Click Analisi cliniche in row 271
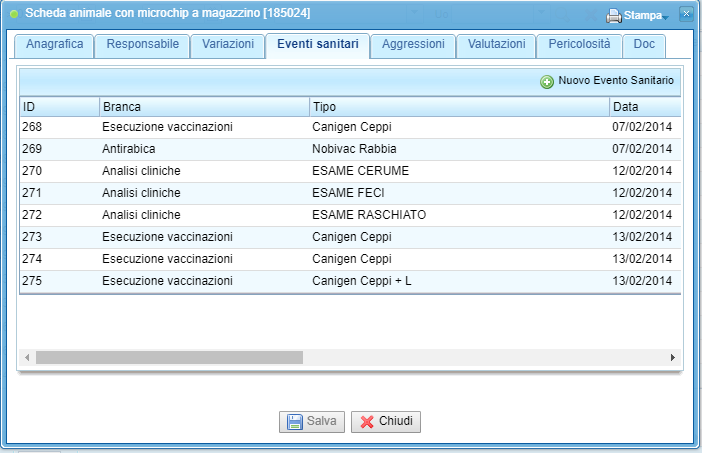The image size is (702, 453). (x=141, y=193)
